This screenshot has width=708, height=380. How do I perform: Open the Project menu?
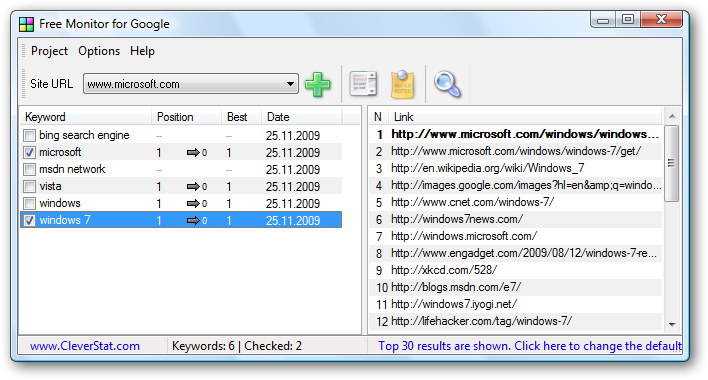[x=49, y=51]
